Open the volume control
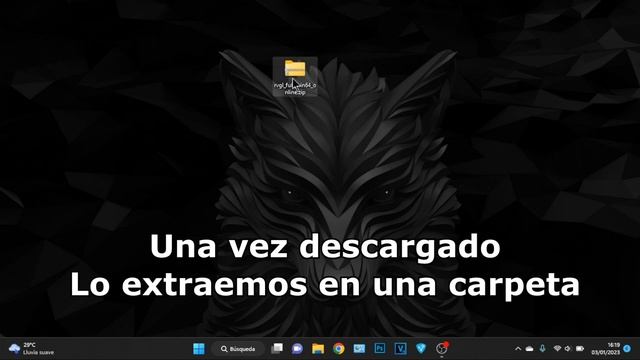Screen dimensions: 640x360 568,349
